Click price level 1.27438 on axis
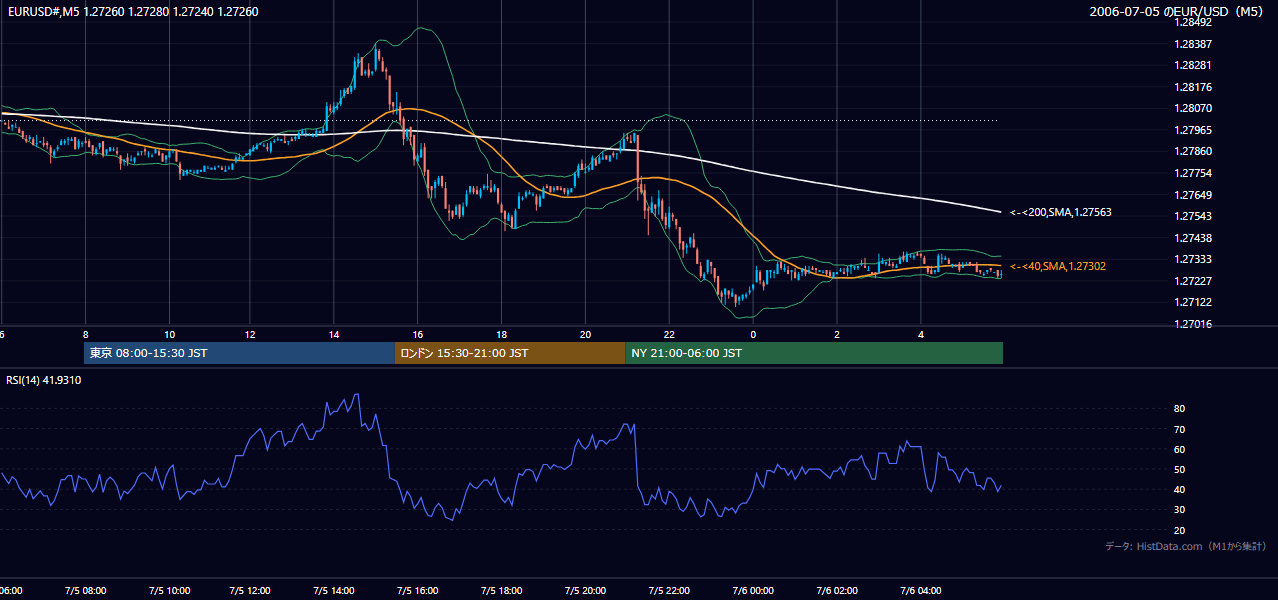The height and width of the screenshot is (600, 1278). [1194, 238]
